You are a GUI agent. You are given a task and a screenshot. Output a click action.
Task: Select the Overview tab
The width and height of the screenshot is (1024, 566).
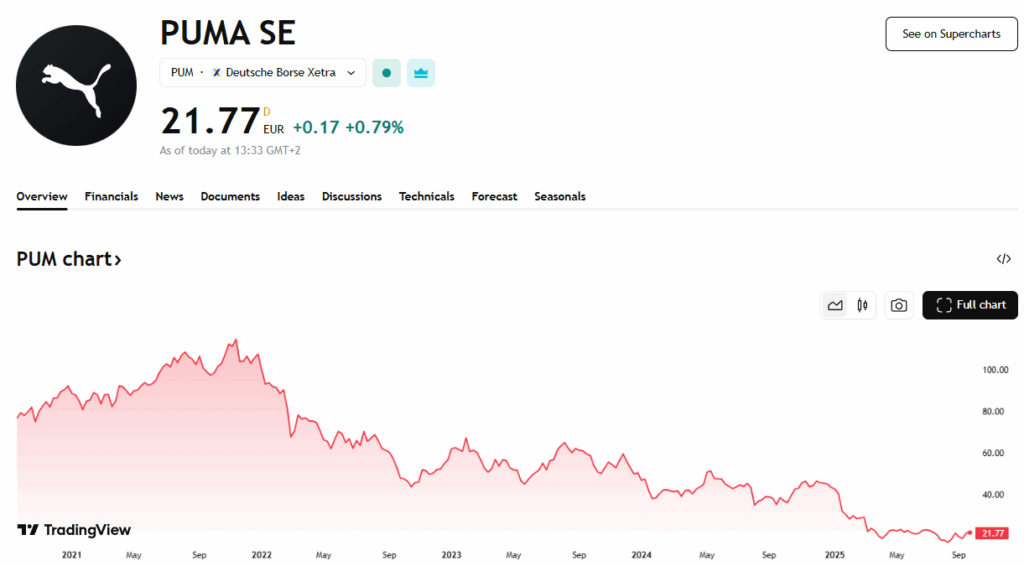(42, 197)
